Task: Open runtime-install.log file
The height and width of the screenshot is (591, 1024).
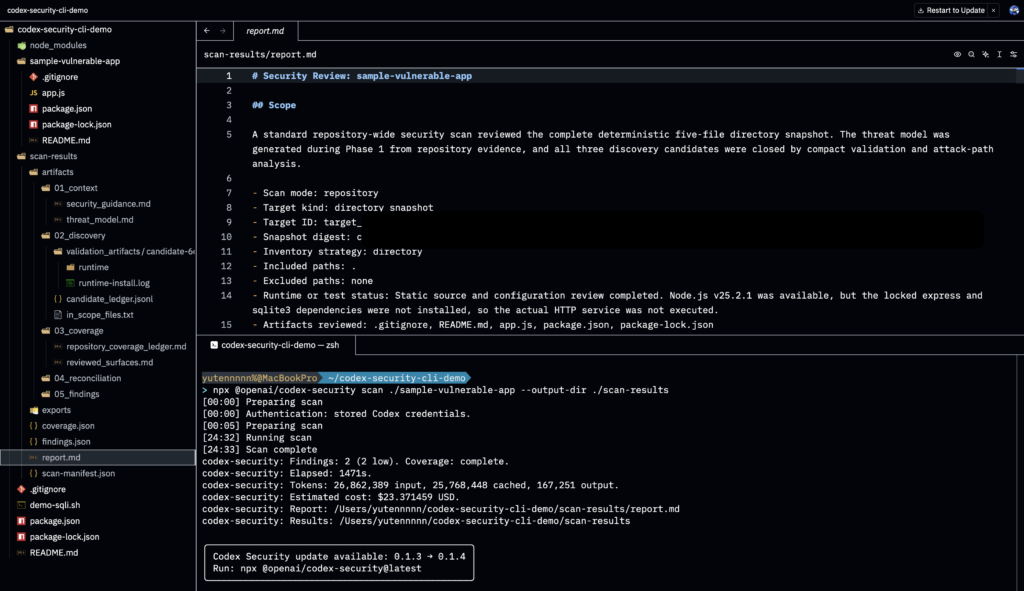Action: coord(114,283)
